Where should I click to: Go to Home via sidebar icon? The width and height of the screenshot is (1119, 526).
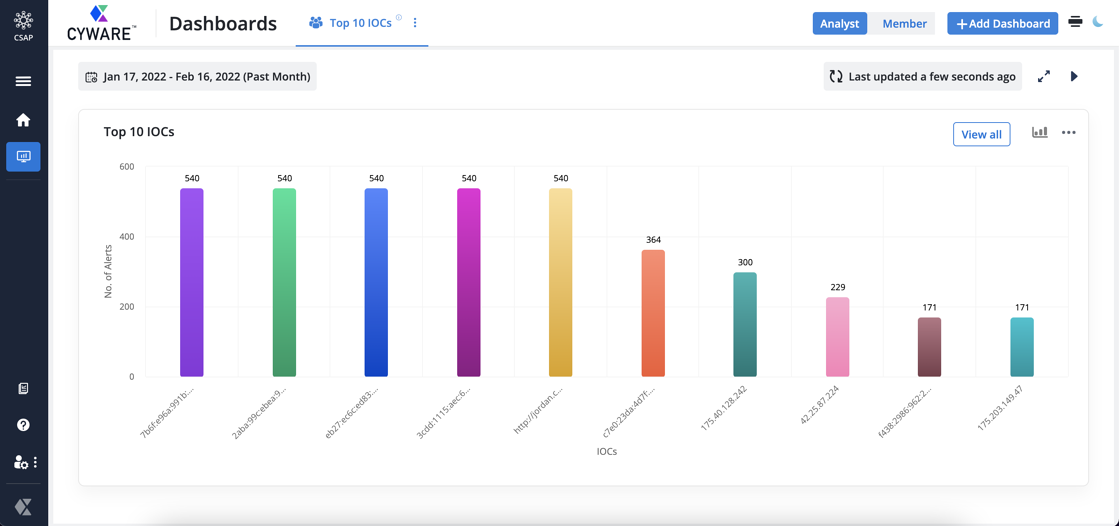pyautogui.click(x=23, y=120)
